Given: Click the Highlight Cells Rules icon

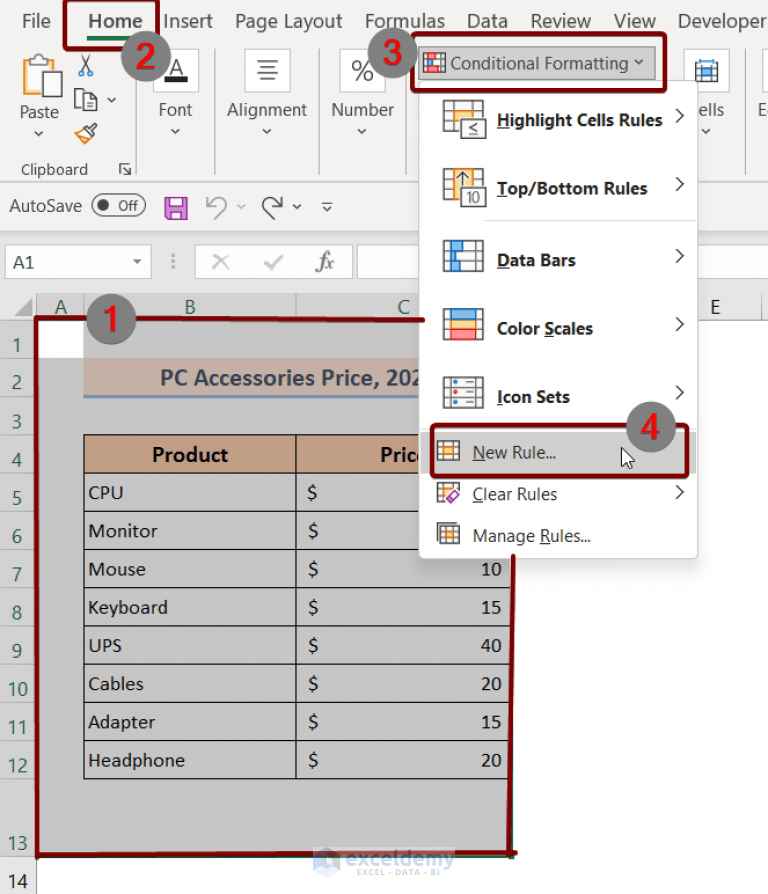Looking at the screenshot, I should click(464, 120).
